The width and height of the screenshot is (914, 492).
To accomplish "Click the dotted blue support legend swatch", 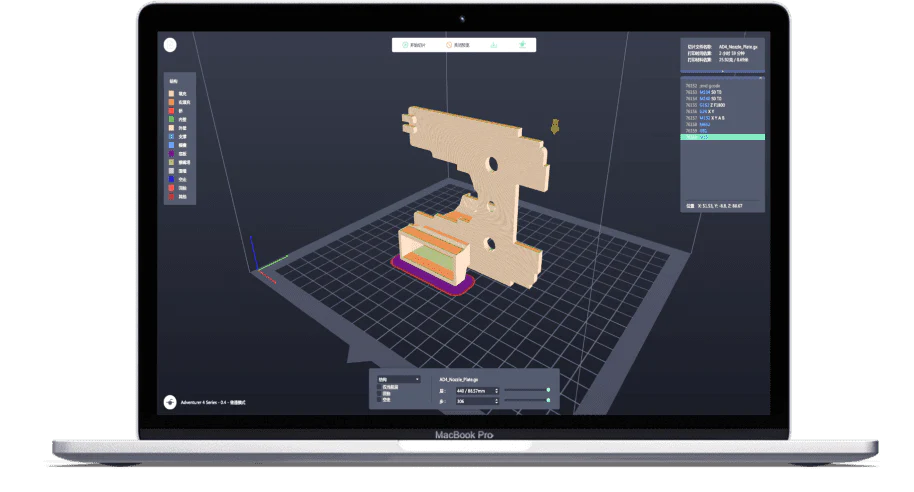I will point(171,136).
